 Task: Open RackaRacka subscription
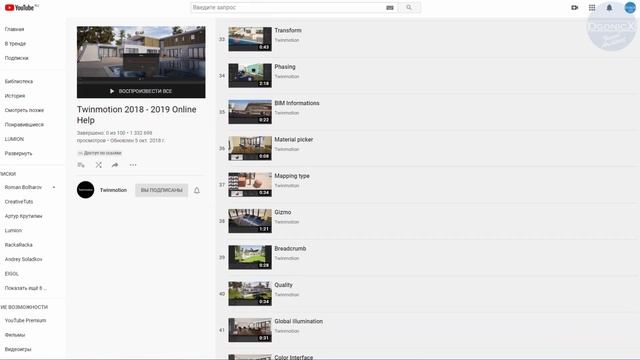(x=18, y=245)
